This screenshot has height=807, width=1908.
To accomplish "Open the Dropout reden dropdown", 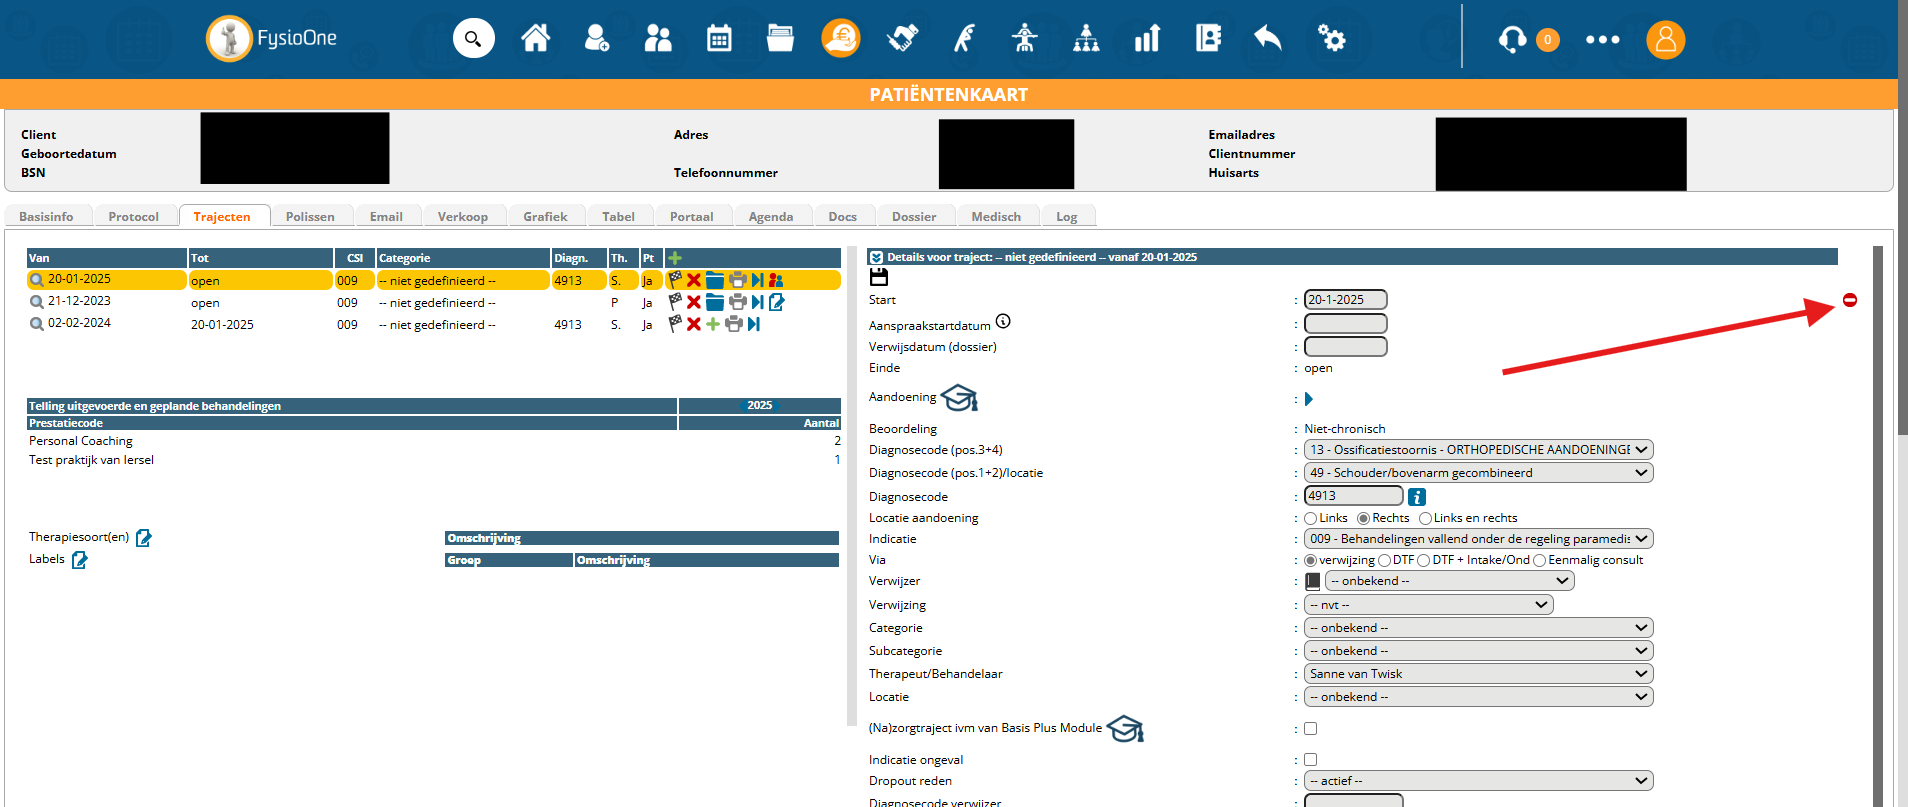I will tap(1478, 781).
